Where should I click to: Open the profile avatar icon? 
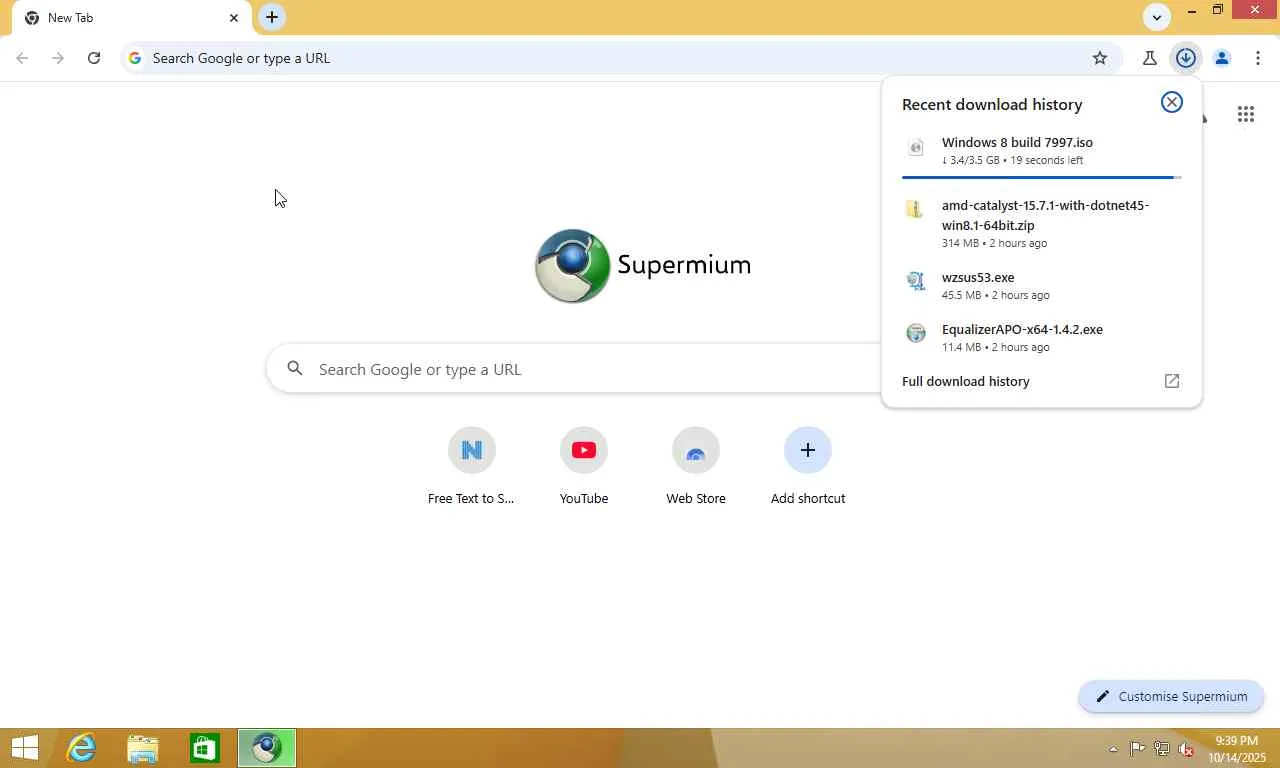(1222, 58)
